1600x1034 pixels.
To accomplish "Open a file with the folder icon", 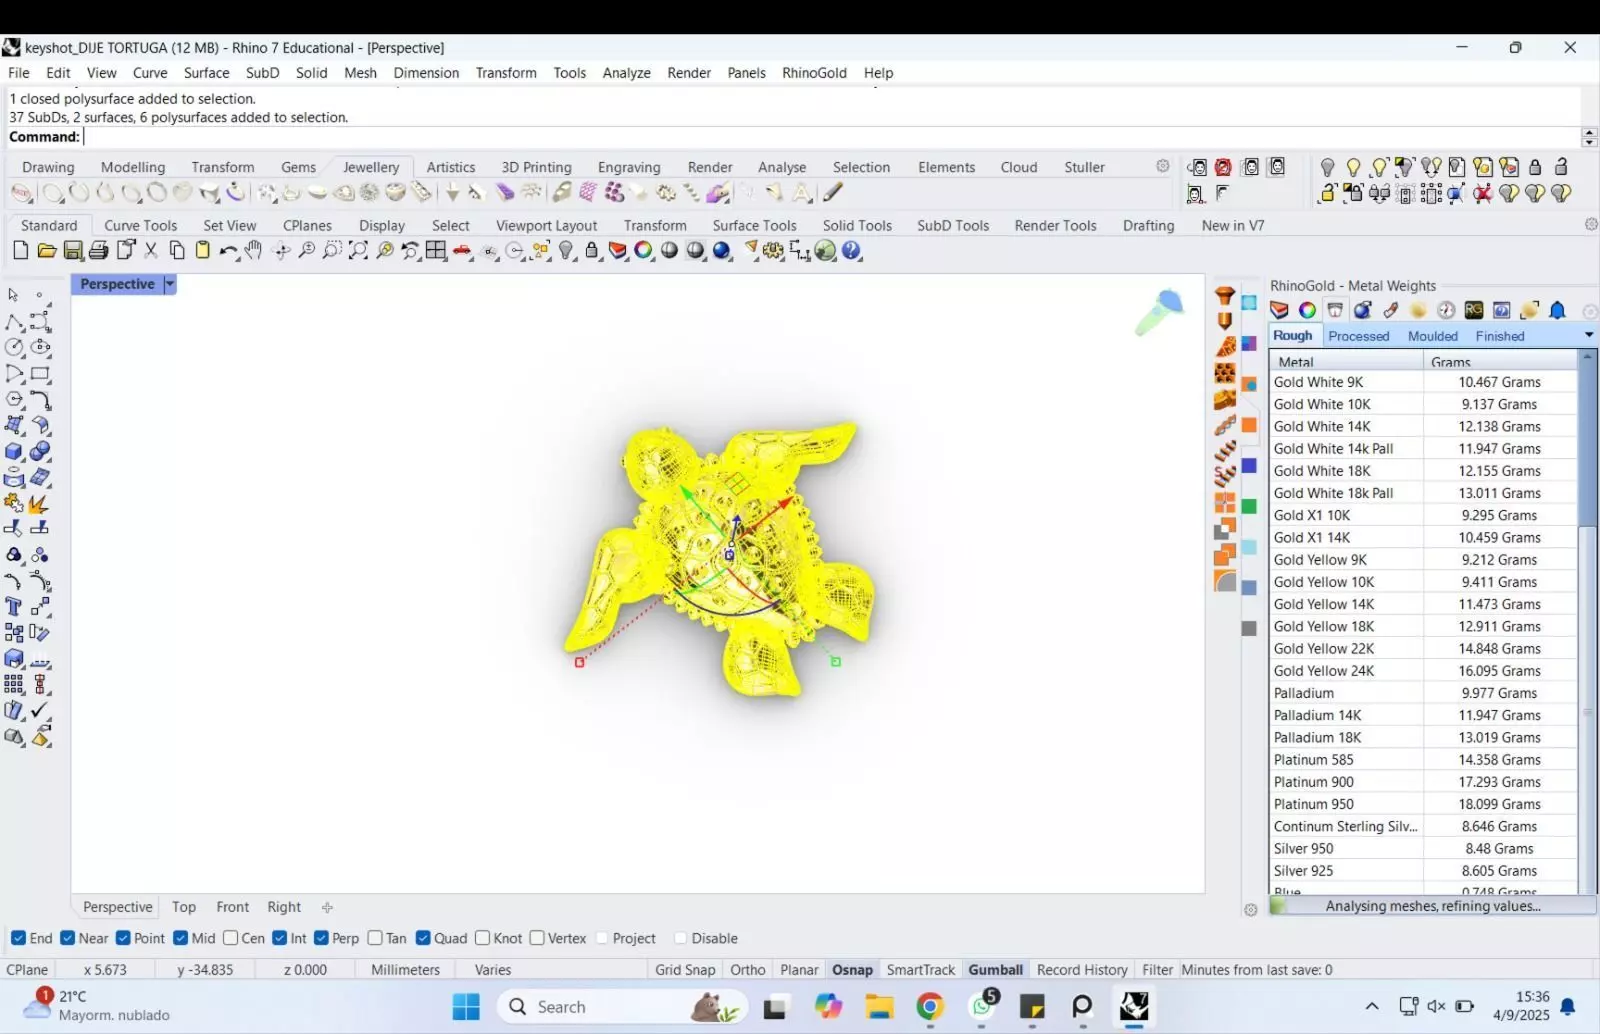I will pyautogui.click(x=46, y=251).
